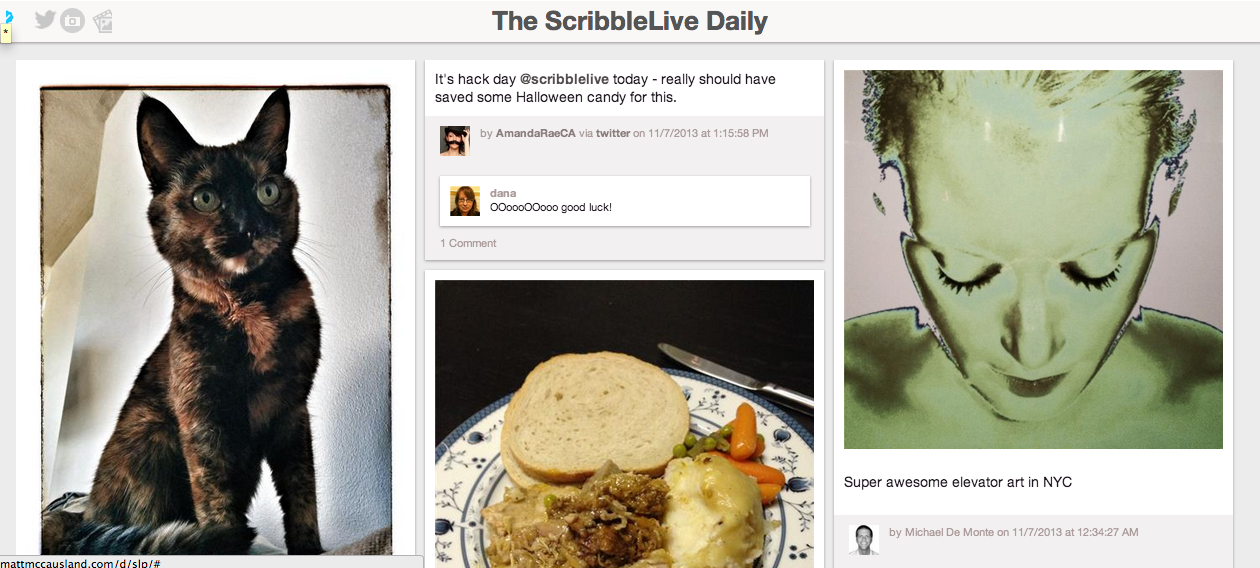Open the 'Super awesome elevator art in NYC' caption
Viewport: 1260px width, 568px height.
point(958,482)
